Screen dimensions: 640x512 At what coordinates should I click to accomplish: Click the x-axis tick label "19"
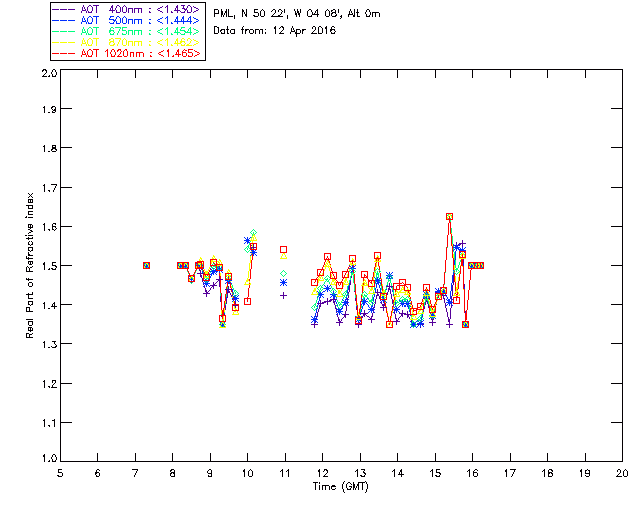[585, 473]
